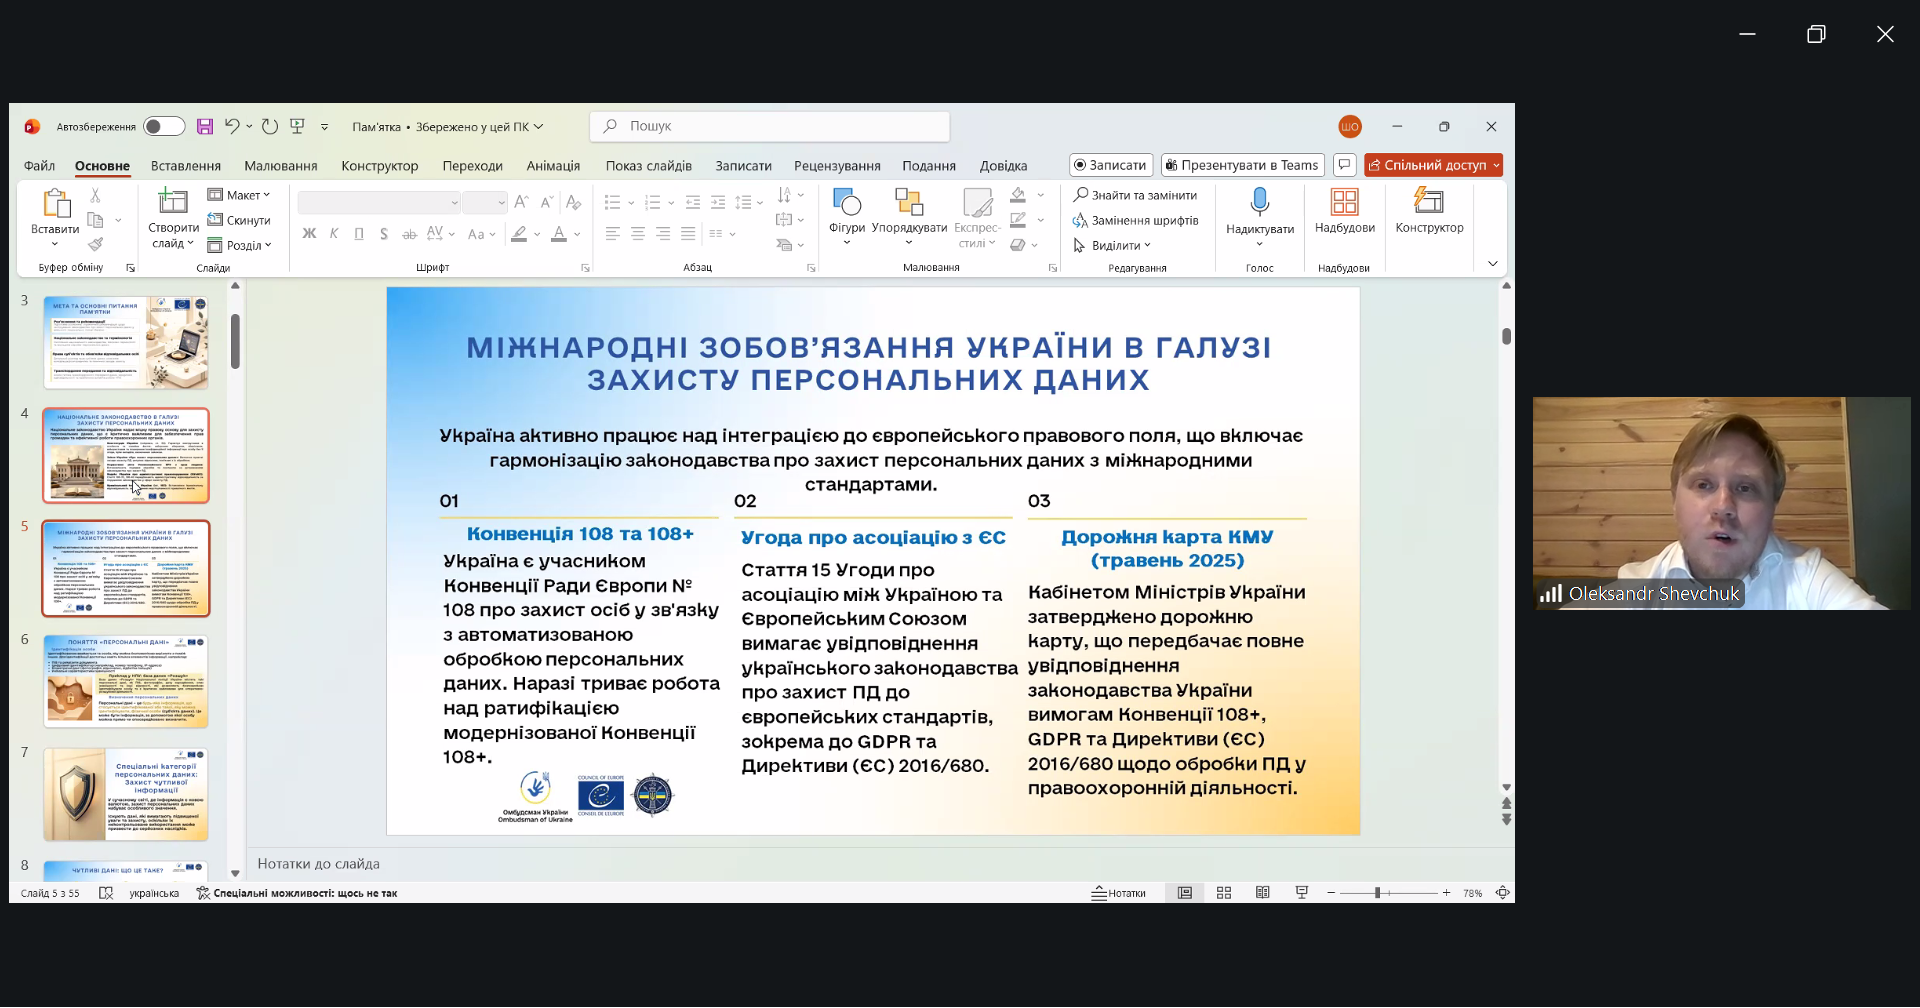
Task: Click the Скинути reset button
Action: [239, 220]
